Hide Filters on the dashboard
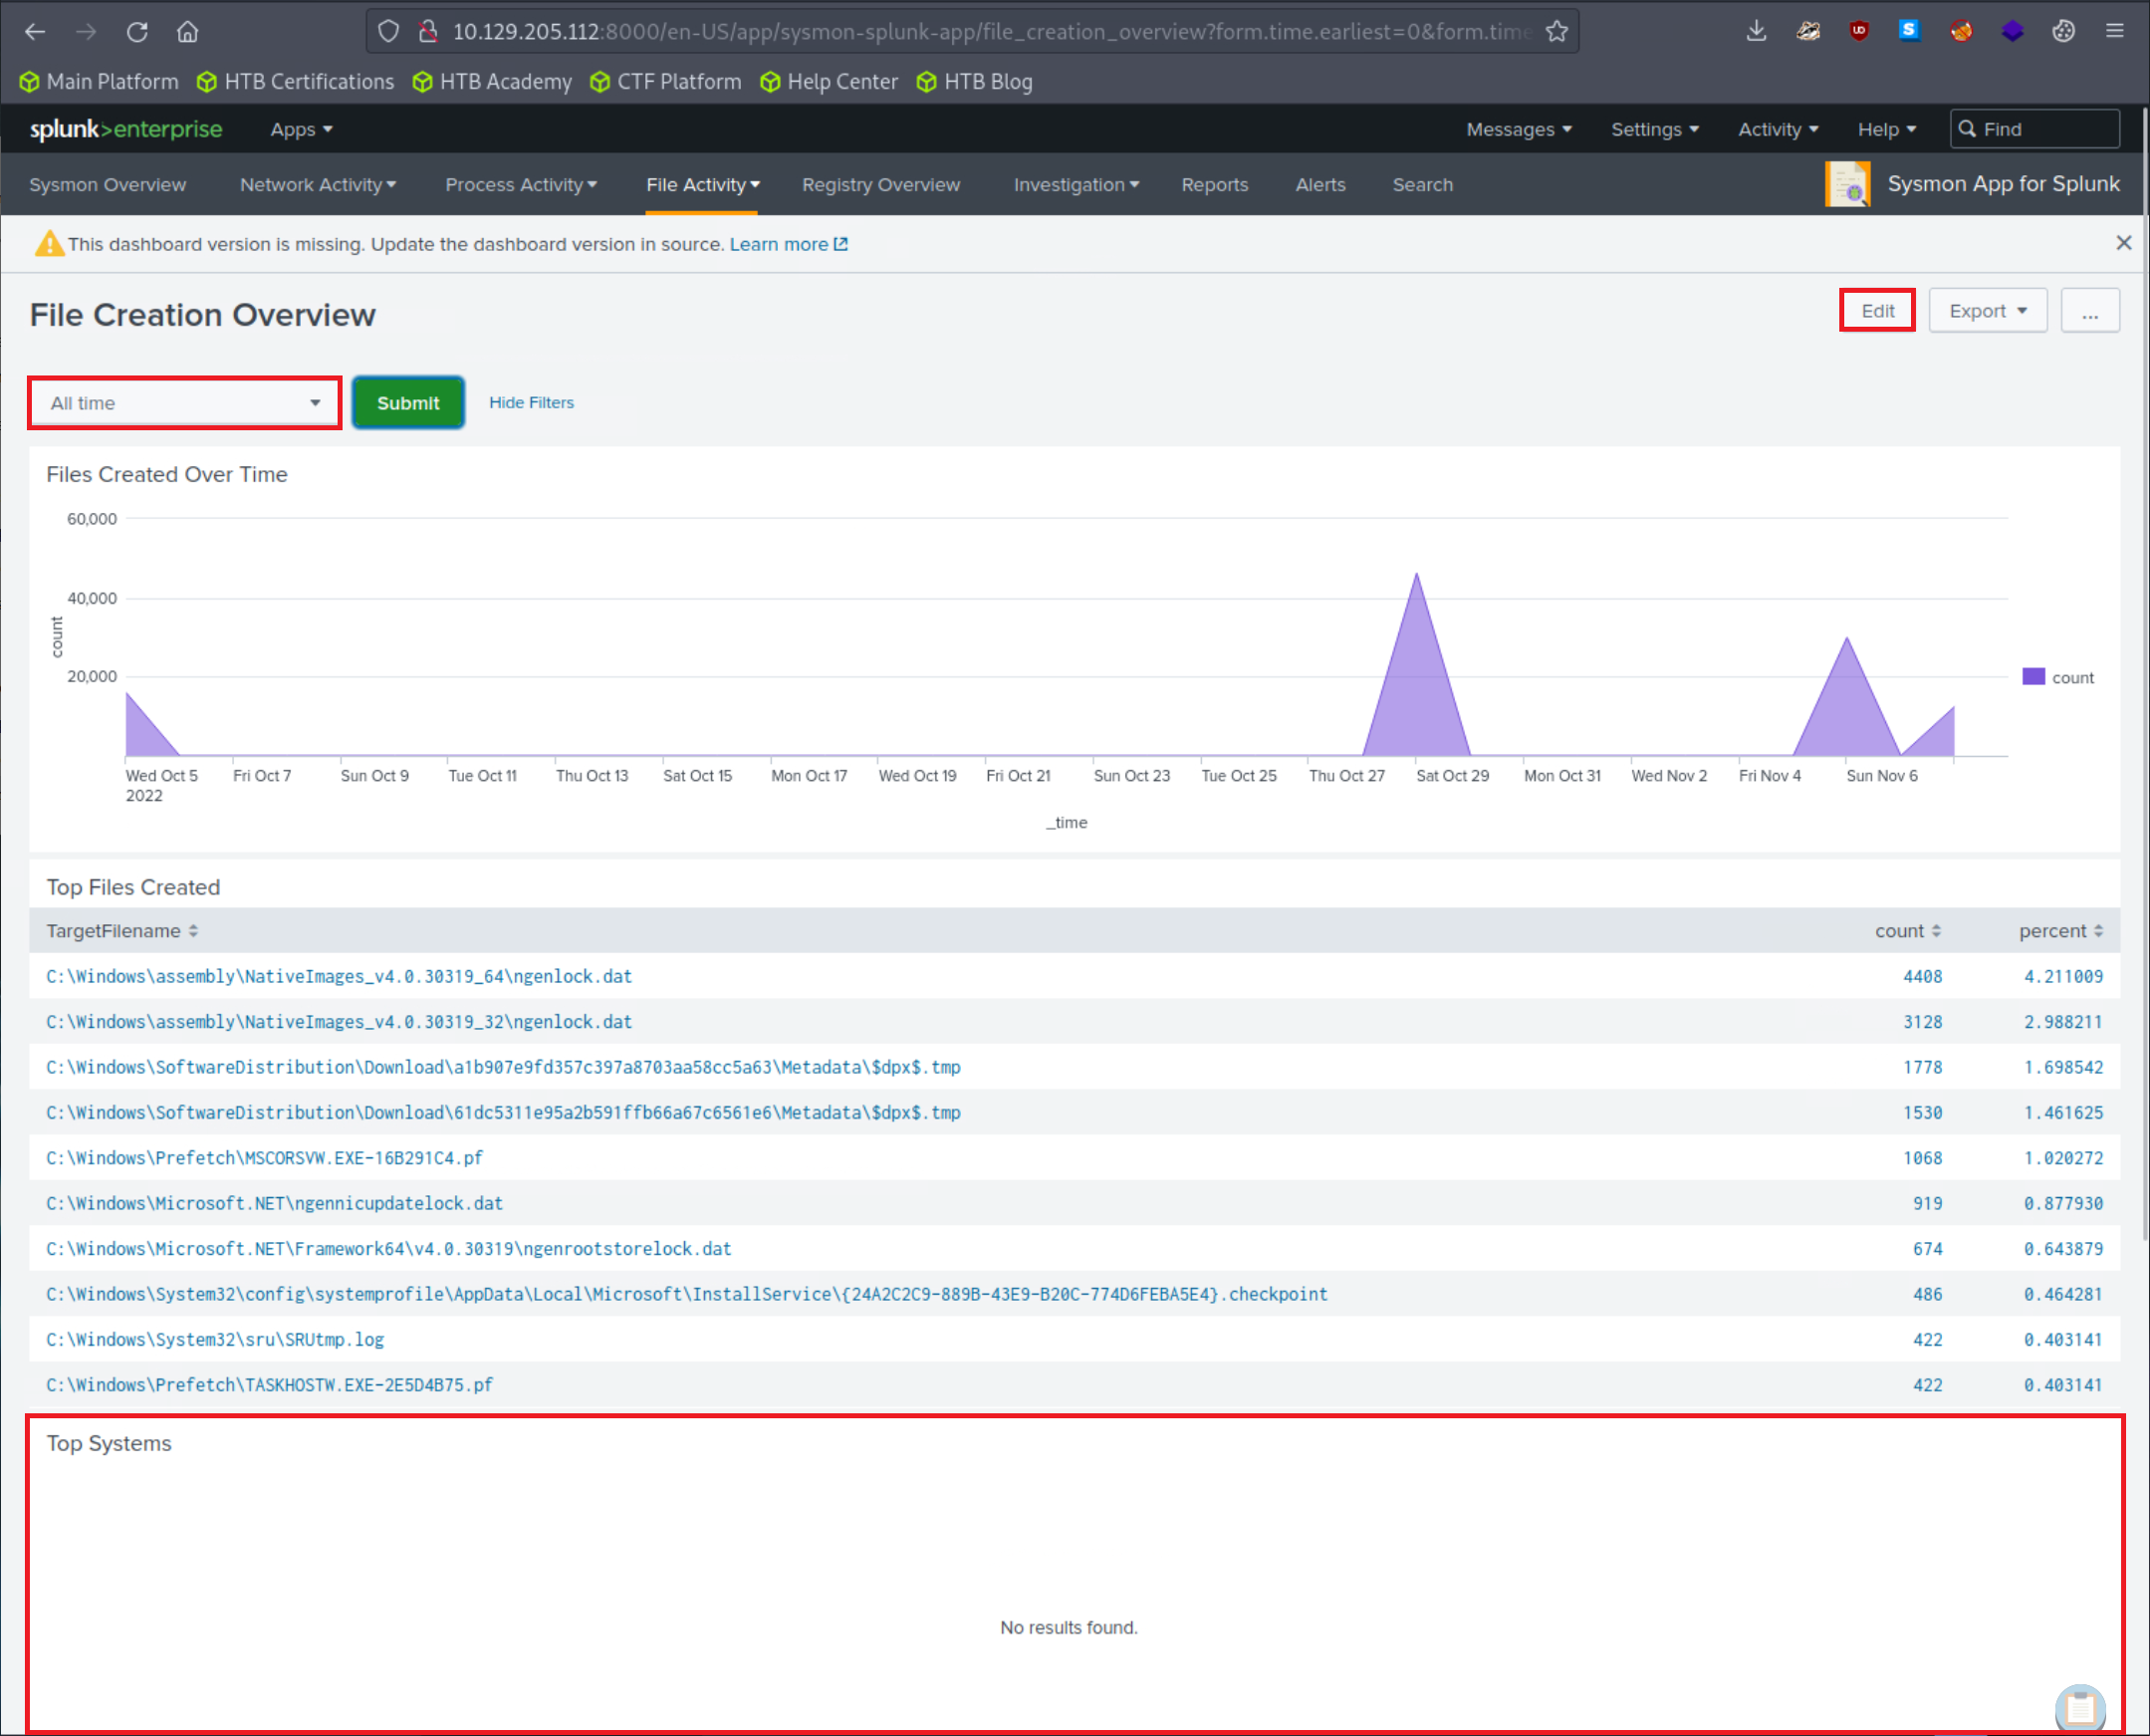The width and height of the screenshot is (2150, 1736). pyautogui.click(x=531, y=402)
